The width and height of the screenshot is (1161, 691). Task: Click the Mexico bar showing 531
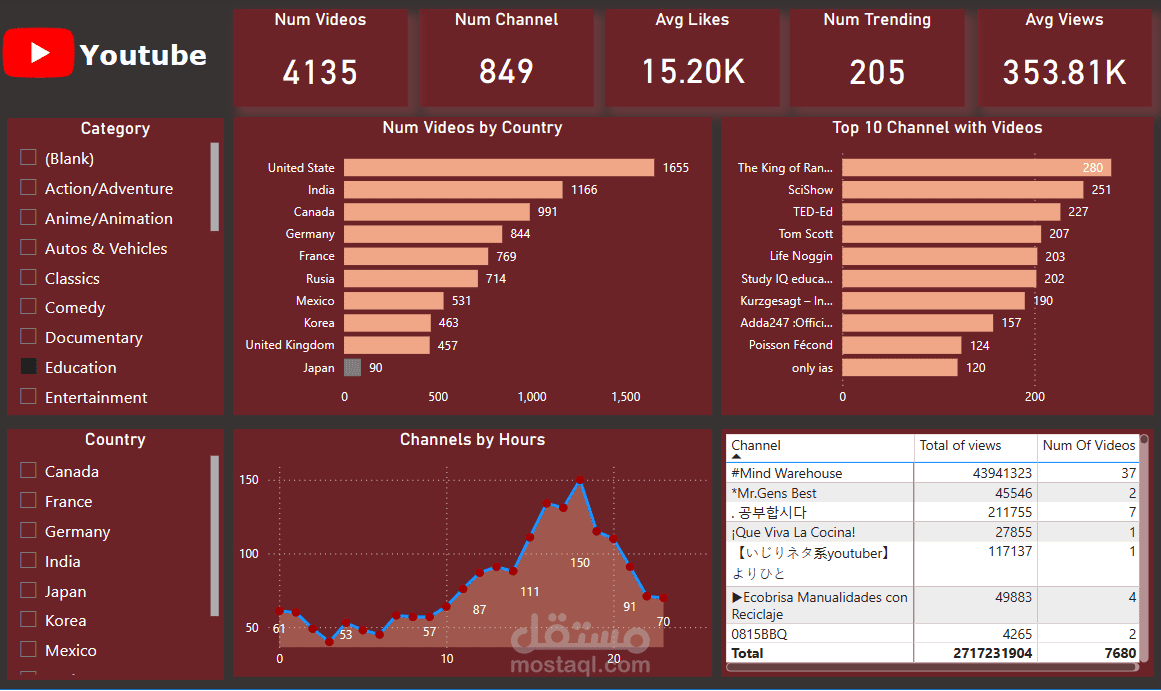point(394,301)
